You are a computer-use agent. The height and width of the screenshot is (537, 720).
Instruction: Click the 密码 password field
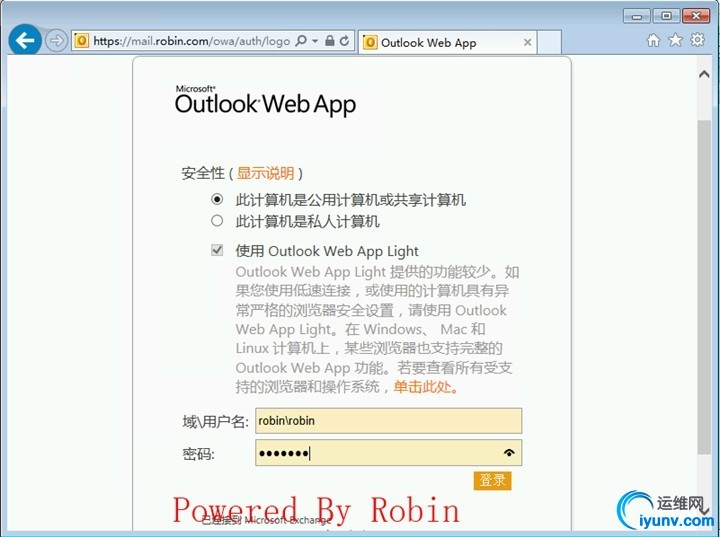(x=388, y=453)
